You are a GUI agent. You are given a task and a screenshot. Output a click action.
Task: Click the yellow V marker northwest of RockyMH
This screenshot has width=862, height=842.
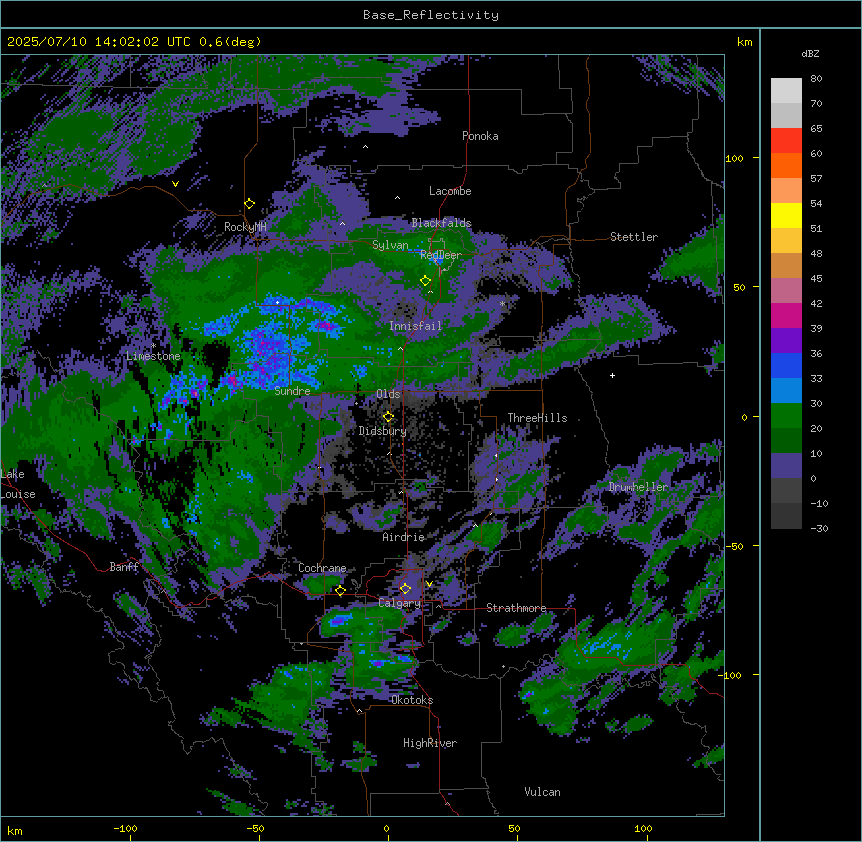click(x=175, y=184)
